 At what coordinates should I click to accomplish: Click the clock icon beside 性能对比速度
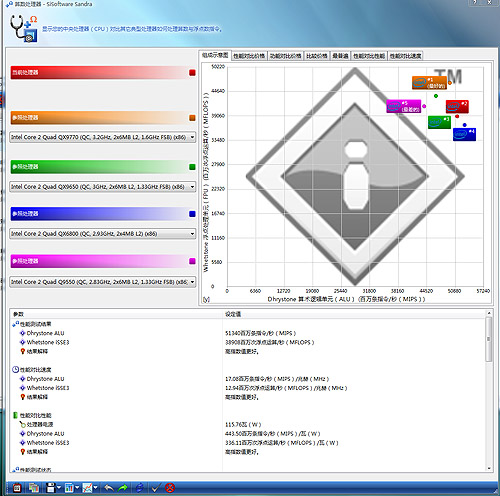click(15, 369)
